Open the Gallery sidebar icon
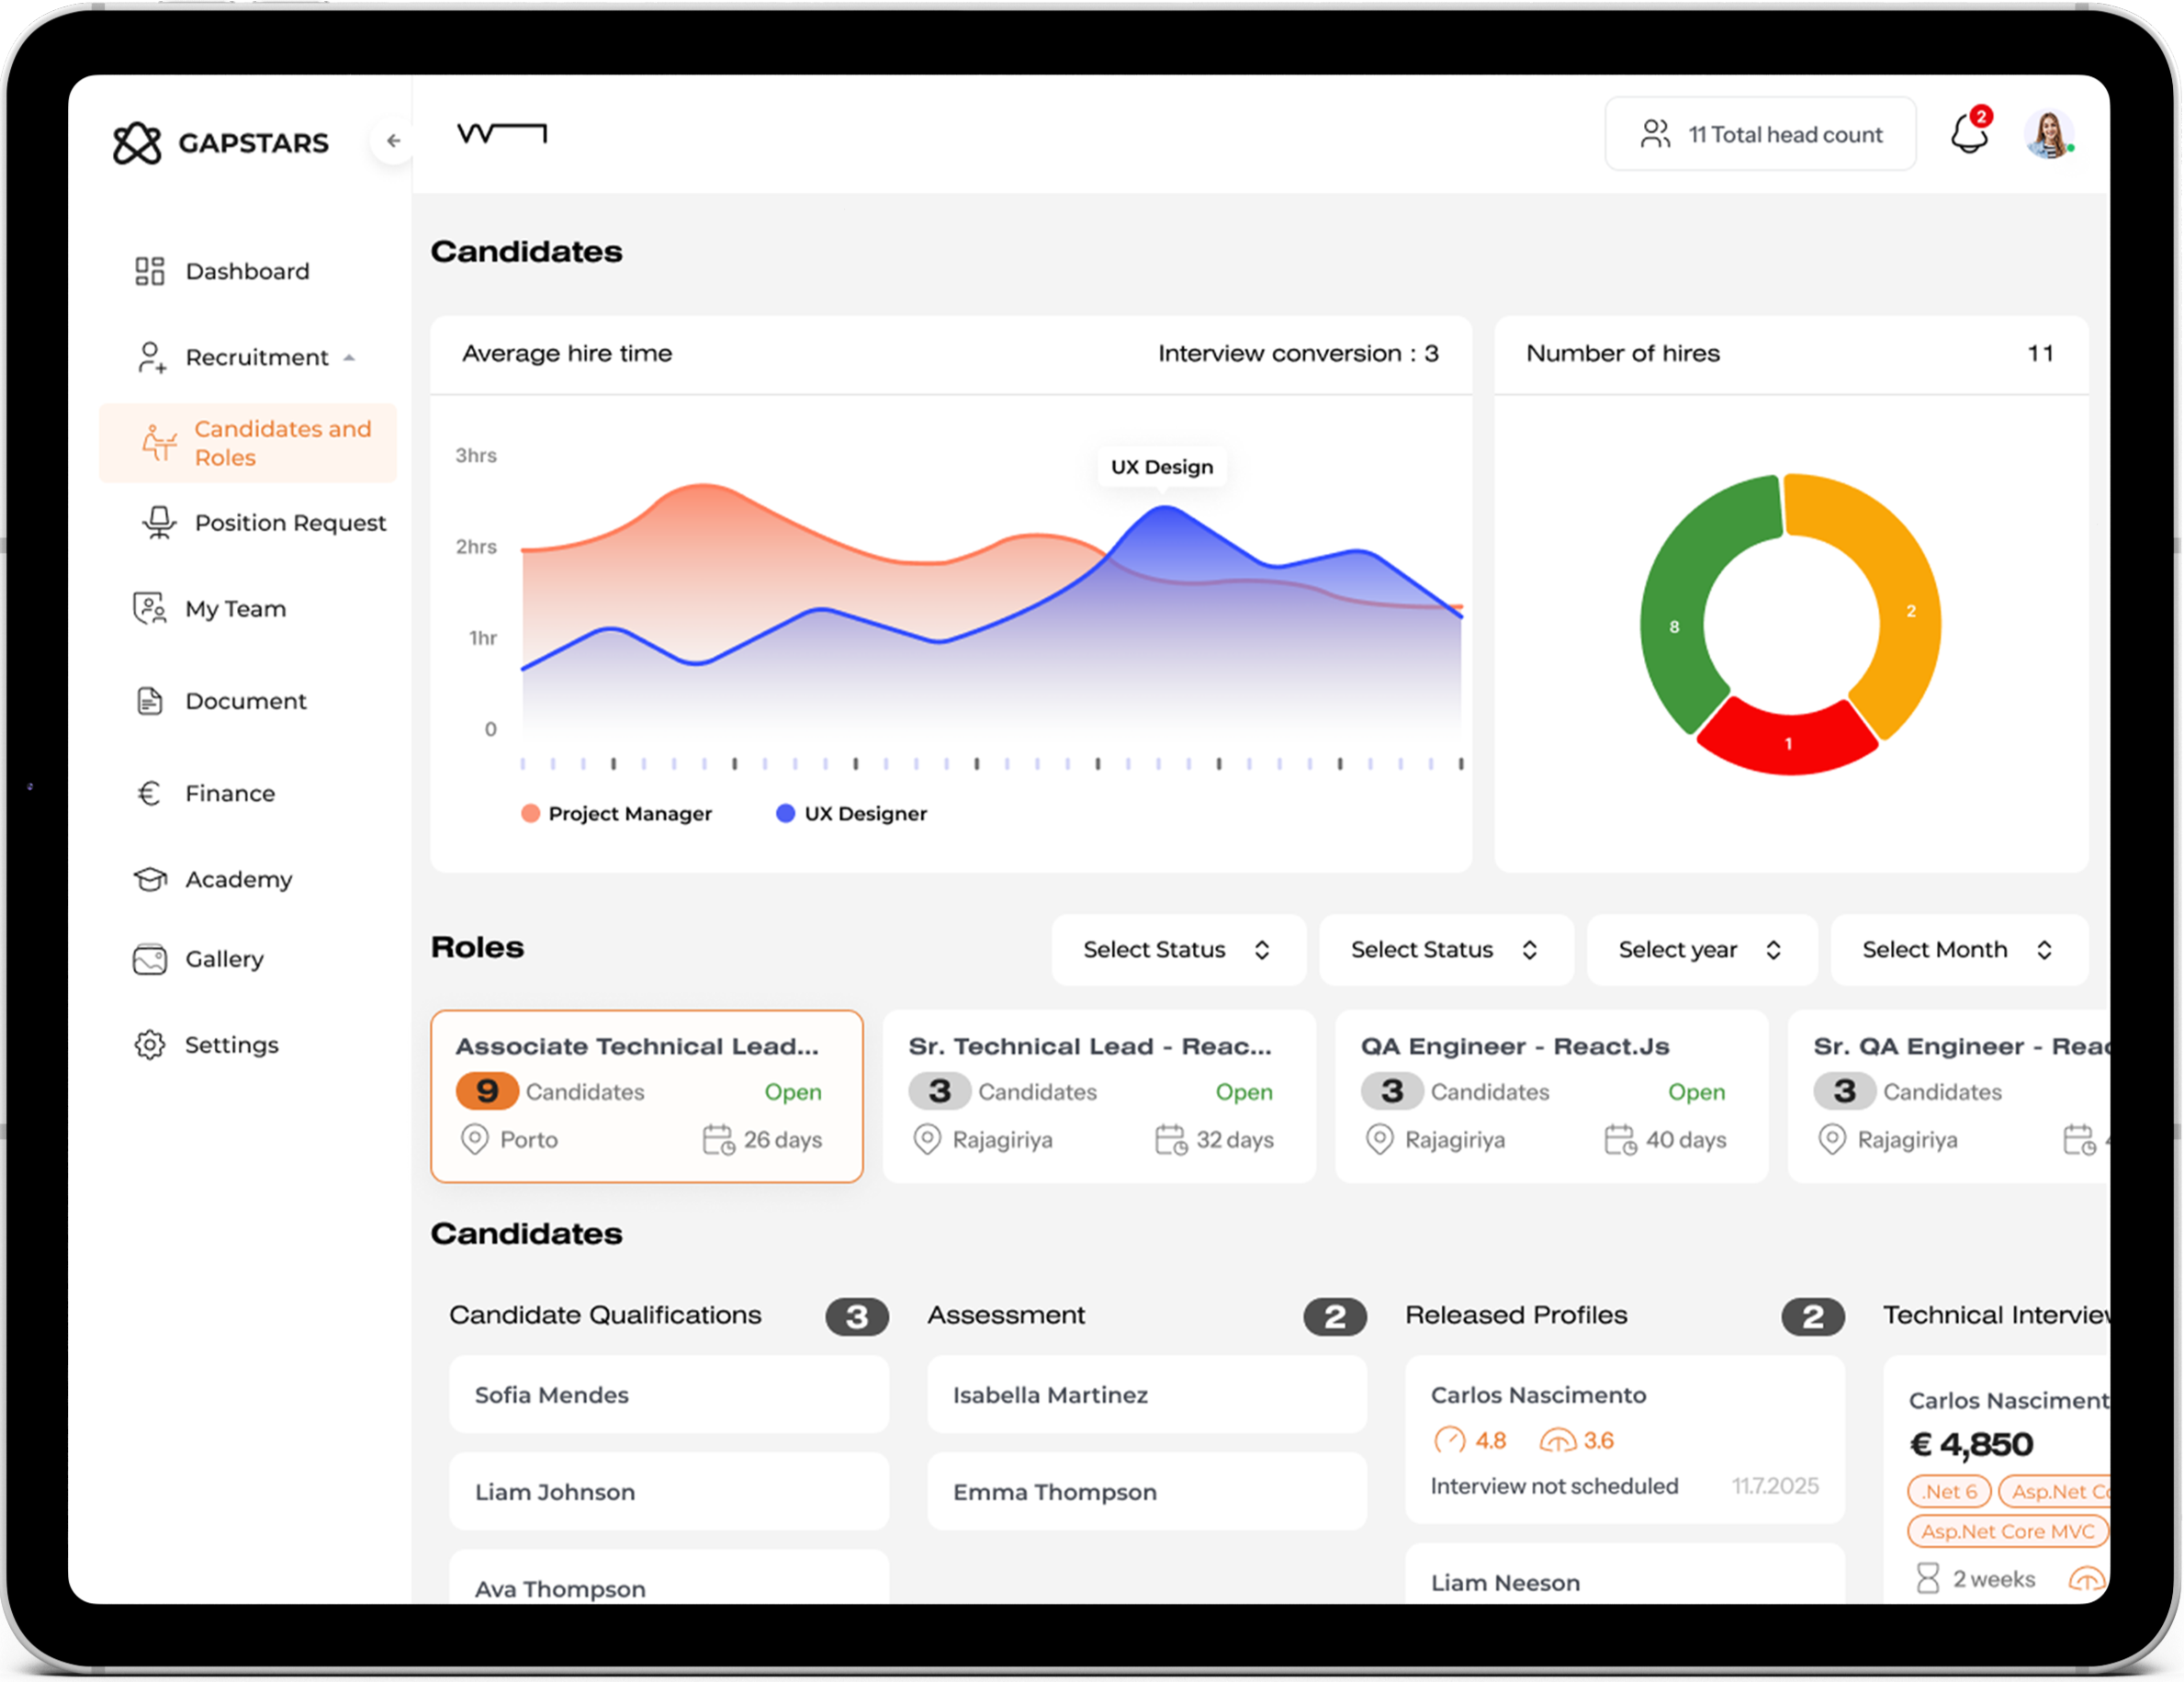Viewport: 2184px width, 1682px height. tap(149, 959)
